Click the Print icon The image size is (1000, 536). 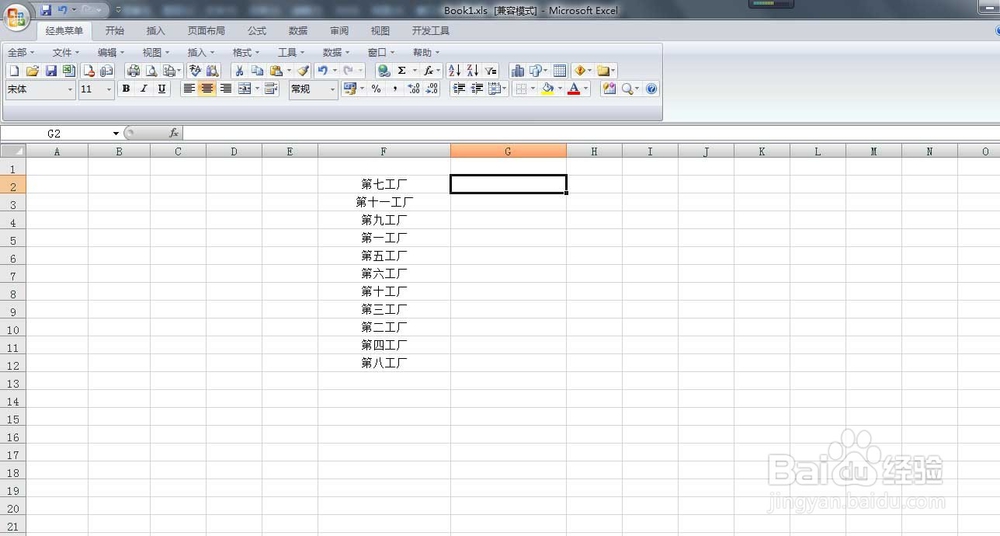[x=133, y=71]
